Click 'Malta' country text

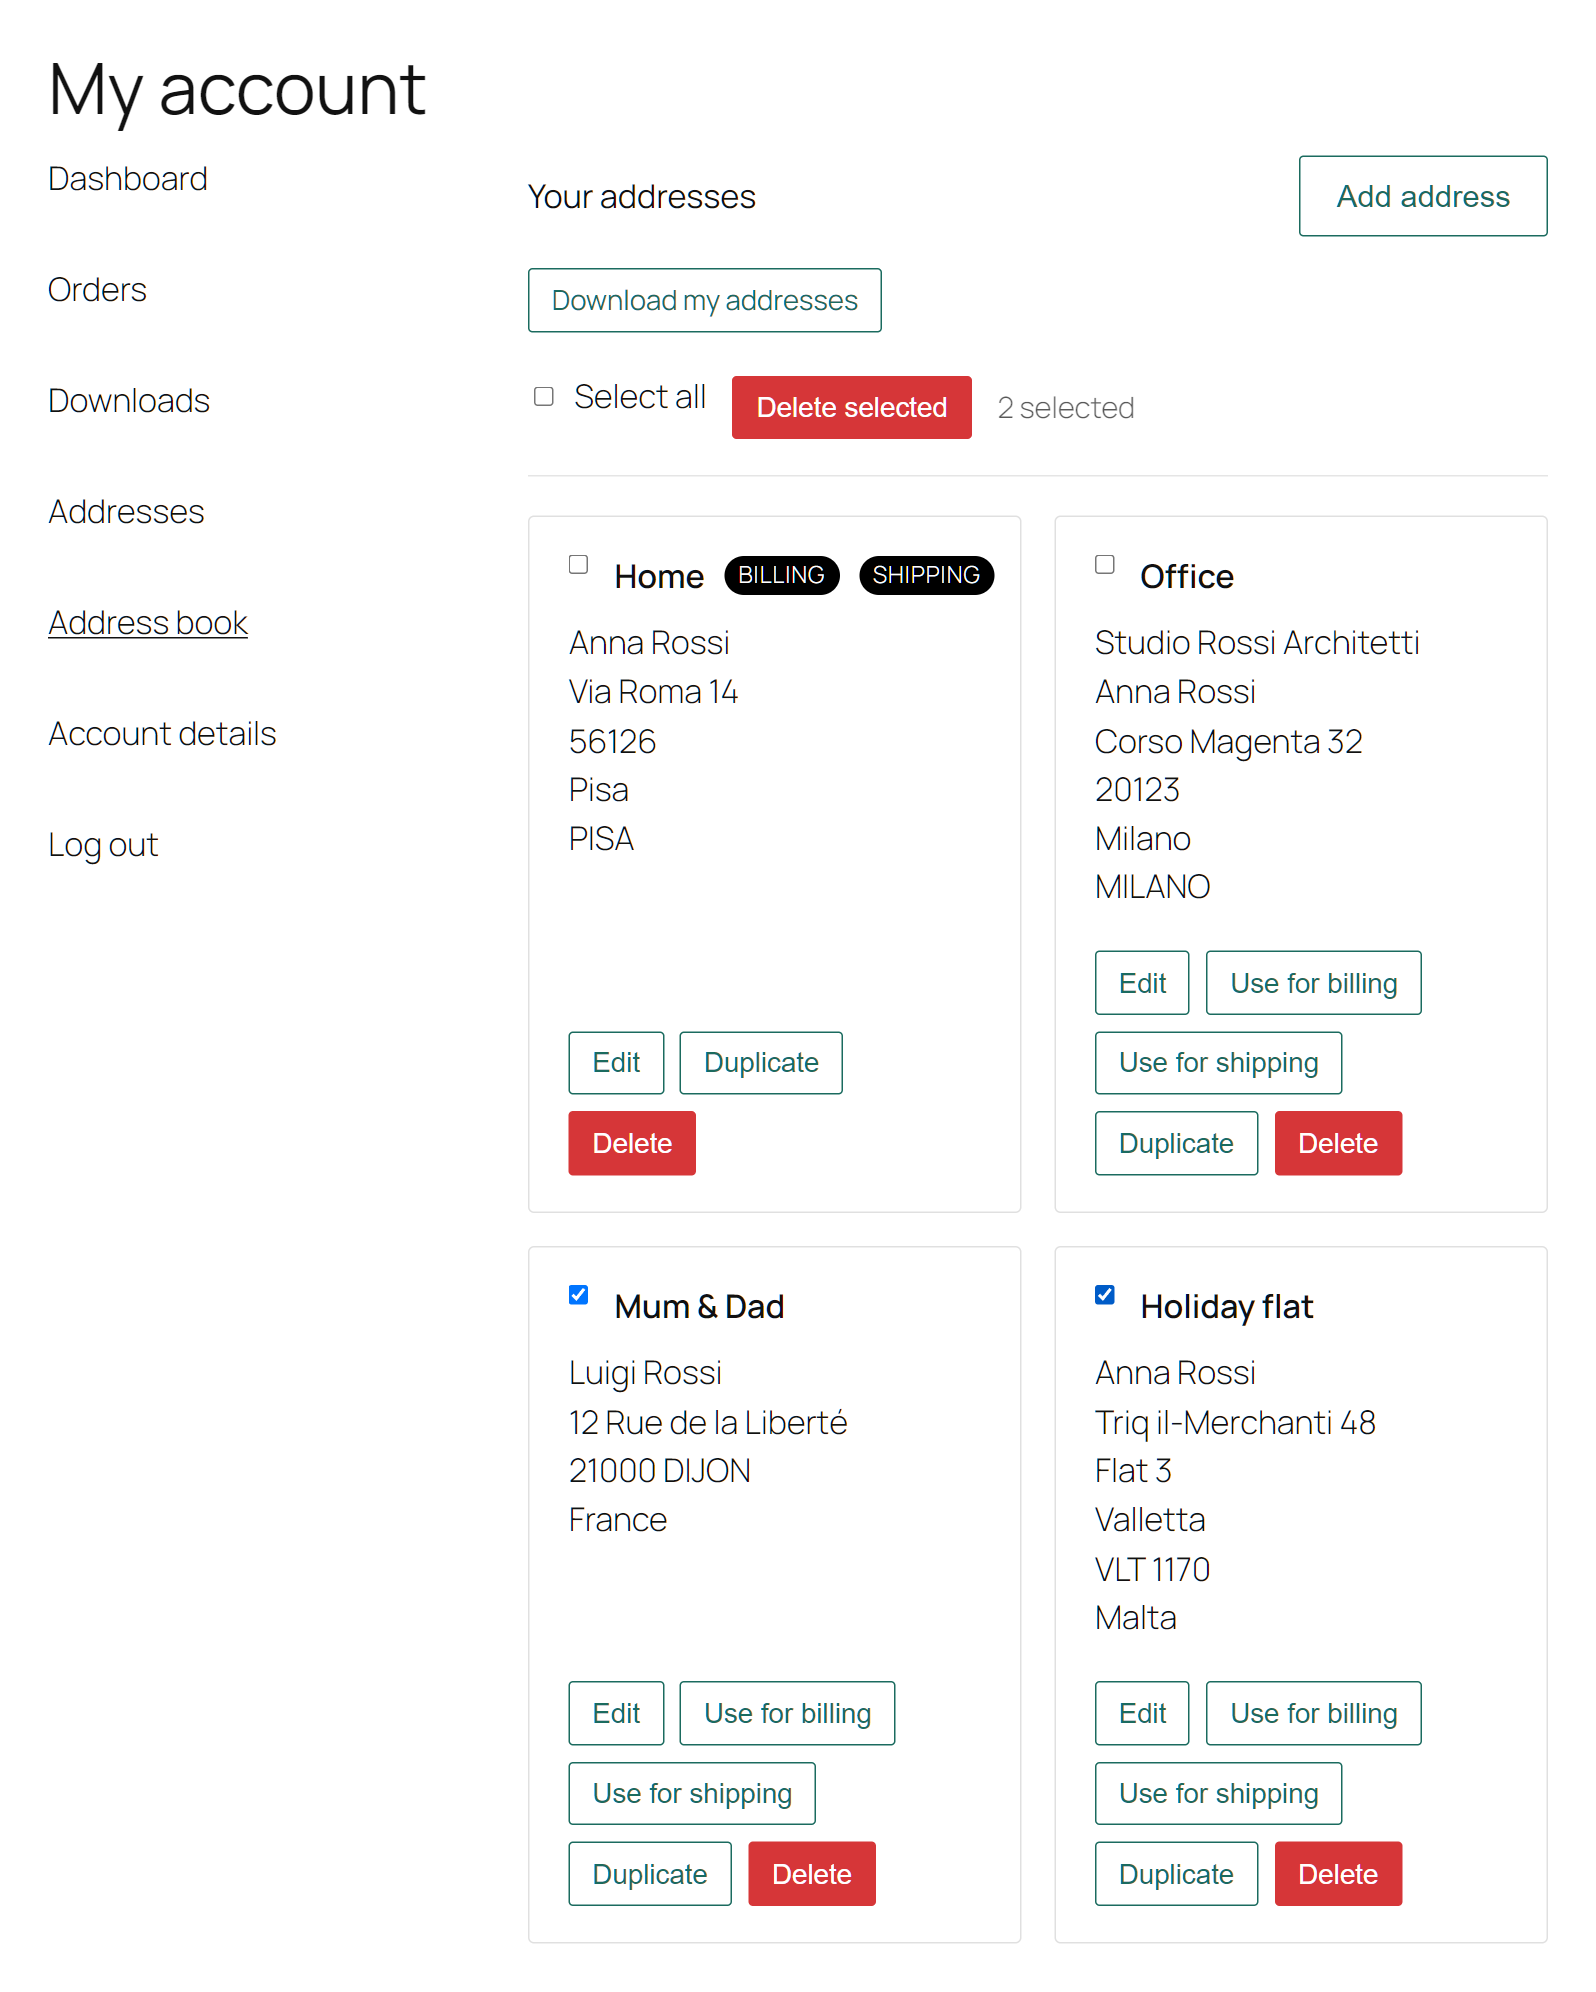pos(1135,1618)
